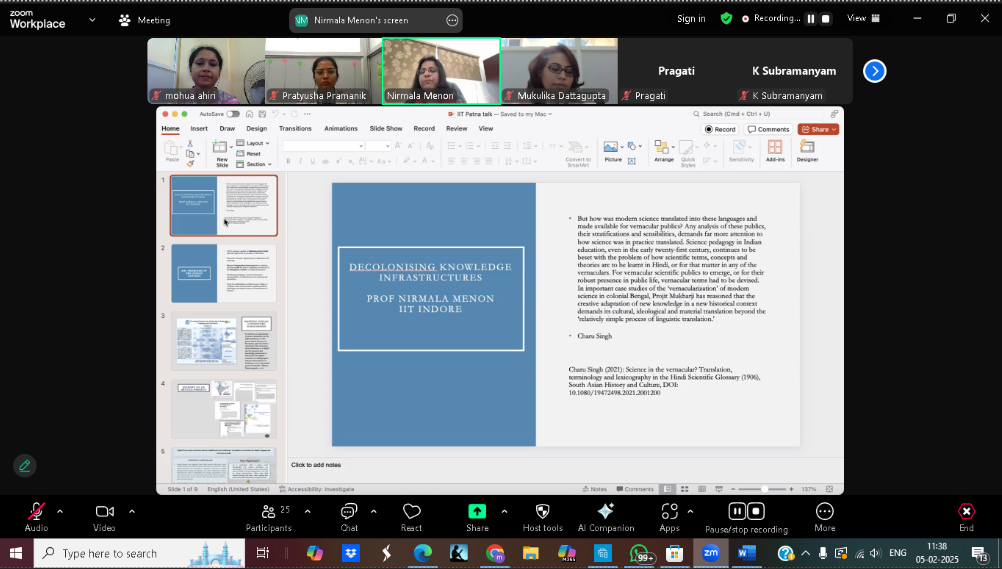Switch to the Draw ribbon tab
1002x569 pixels.
227,129
